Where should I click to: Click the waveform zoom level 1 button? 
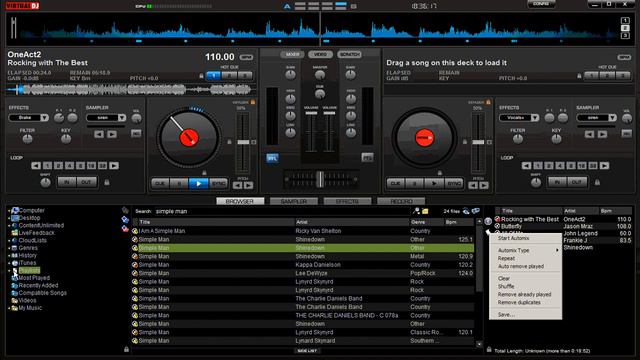click(x=625, y=20)
